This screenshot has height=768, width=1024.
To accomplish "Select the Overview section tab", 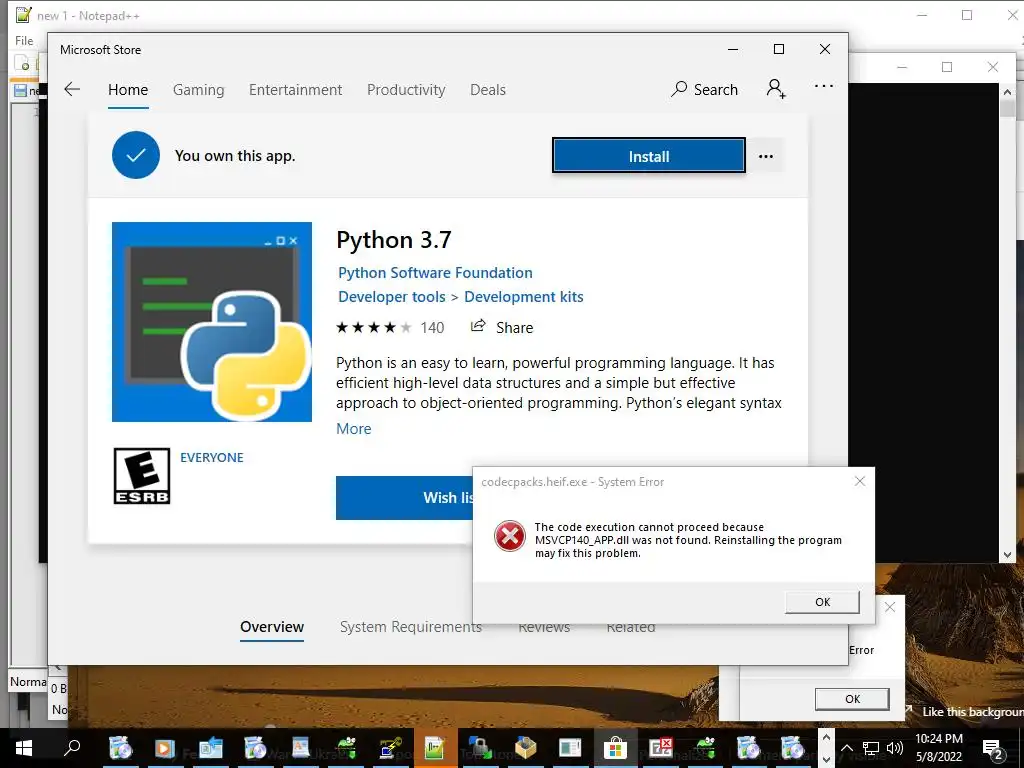I will tap(272, 627).
